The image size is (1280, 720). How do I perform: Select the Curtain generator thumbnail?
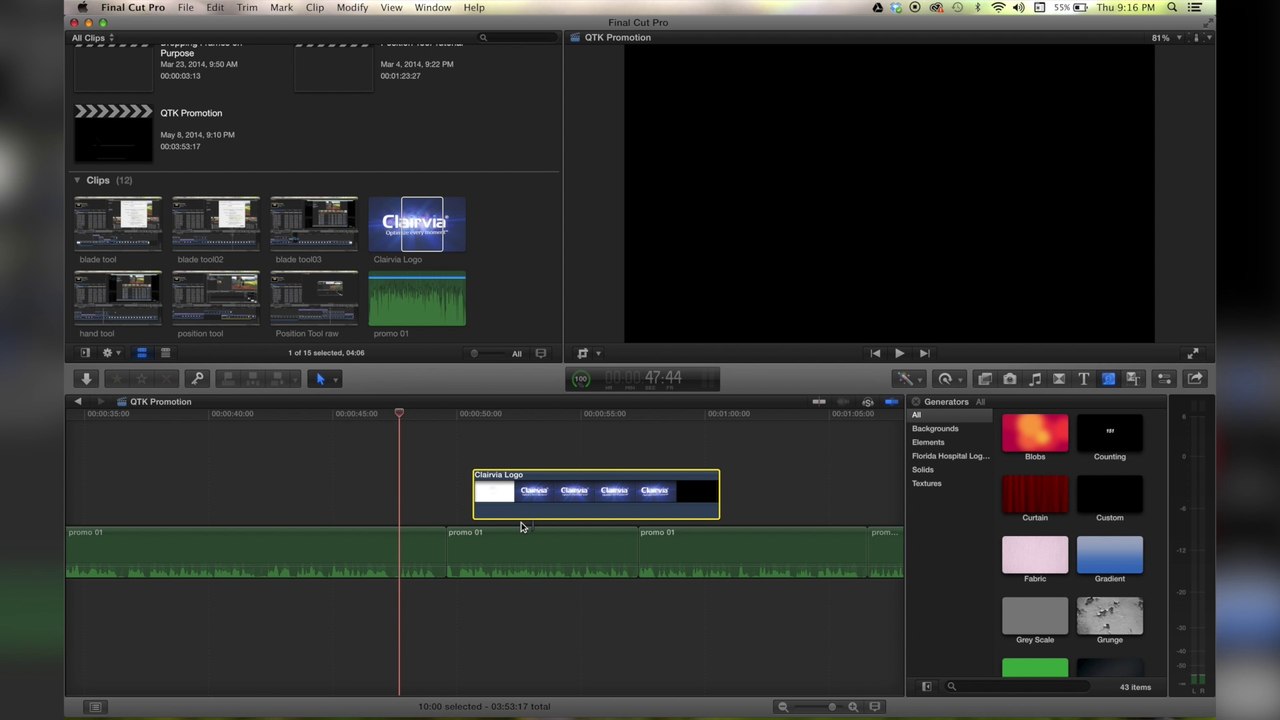tap(1035, 493)
